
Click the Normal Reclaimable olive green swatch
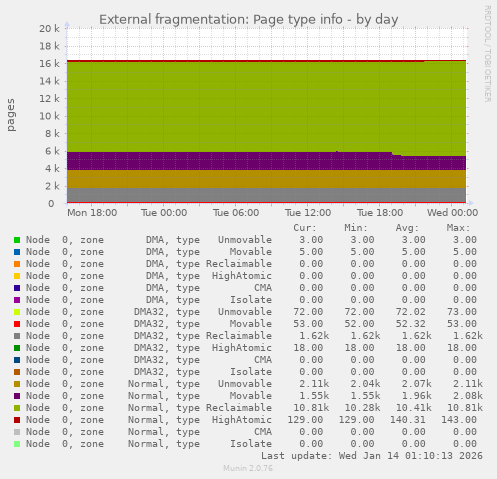pyautogui.click(x=17, y=408)
